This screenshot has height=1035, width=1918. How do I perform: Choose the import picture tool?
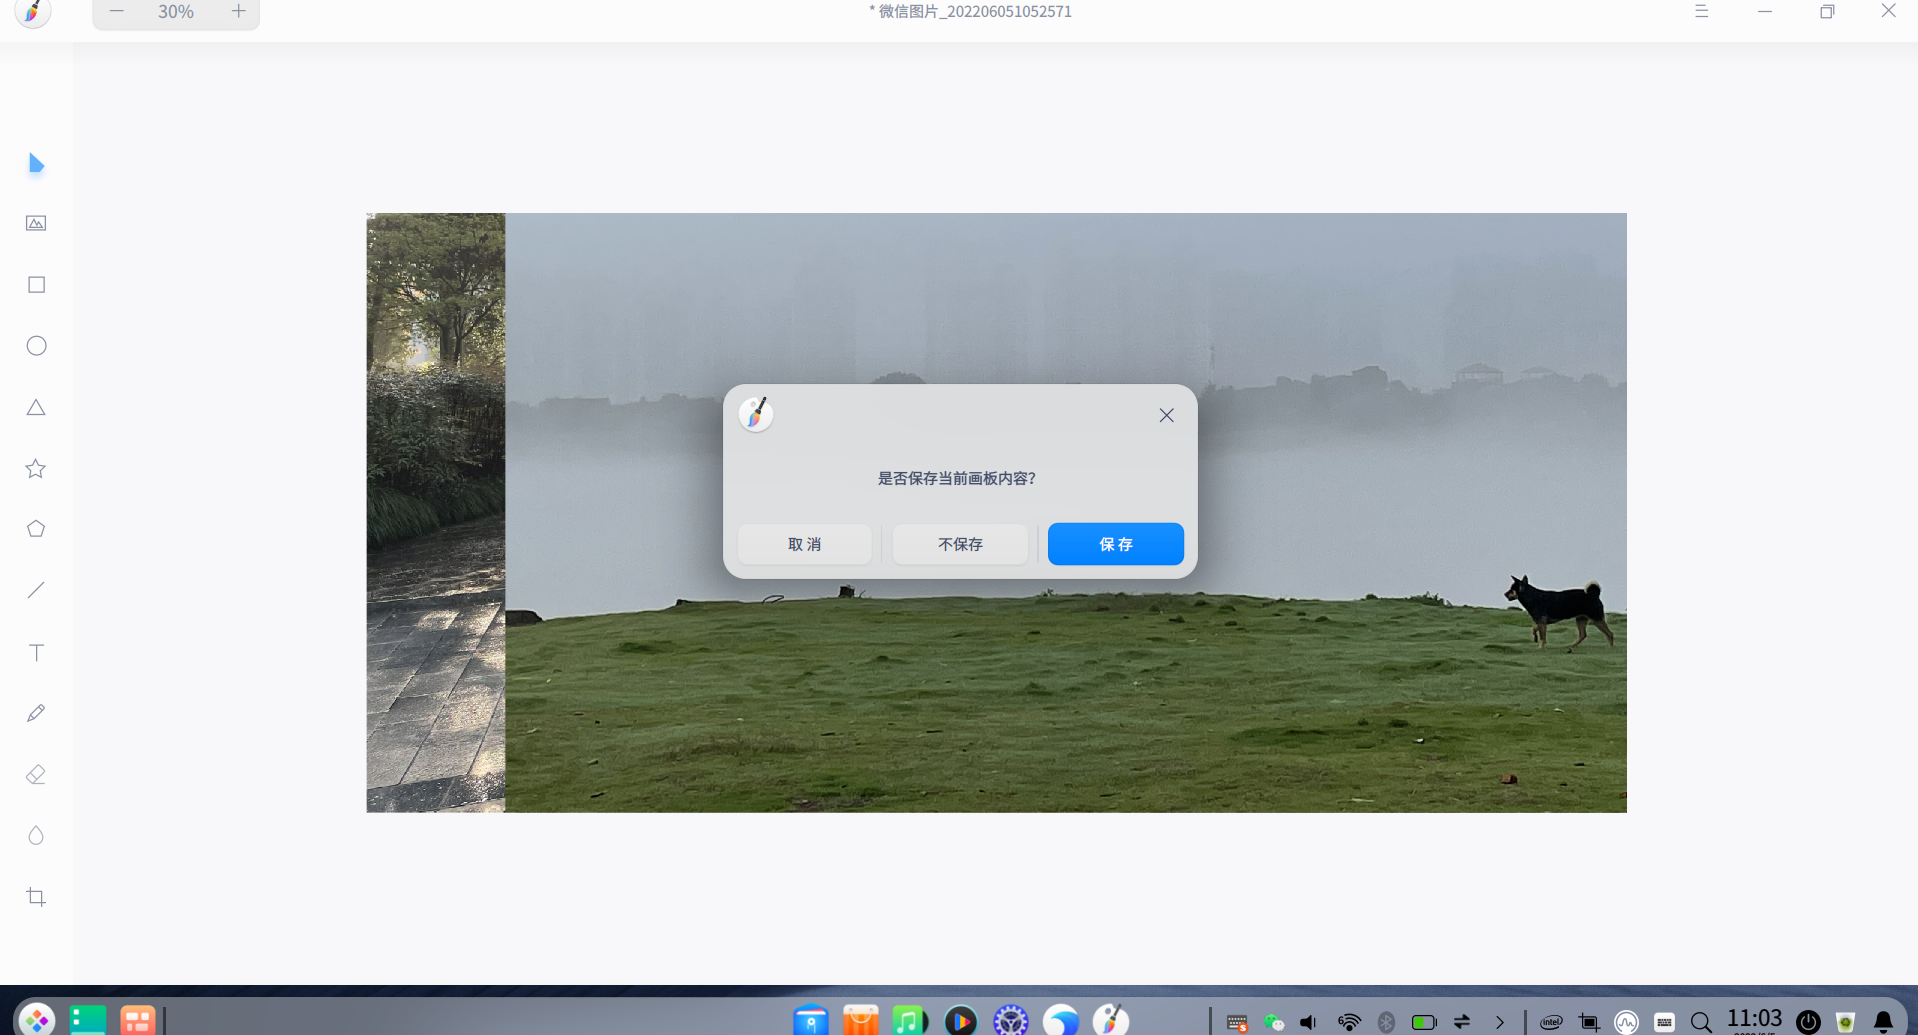coord(36,223)
